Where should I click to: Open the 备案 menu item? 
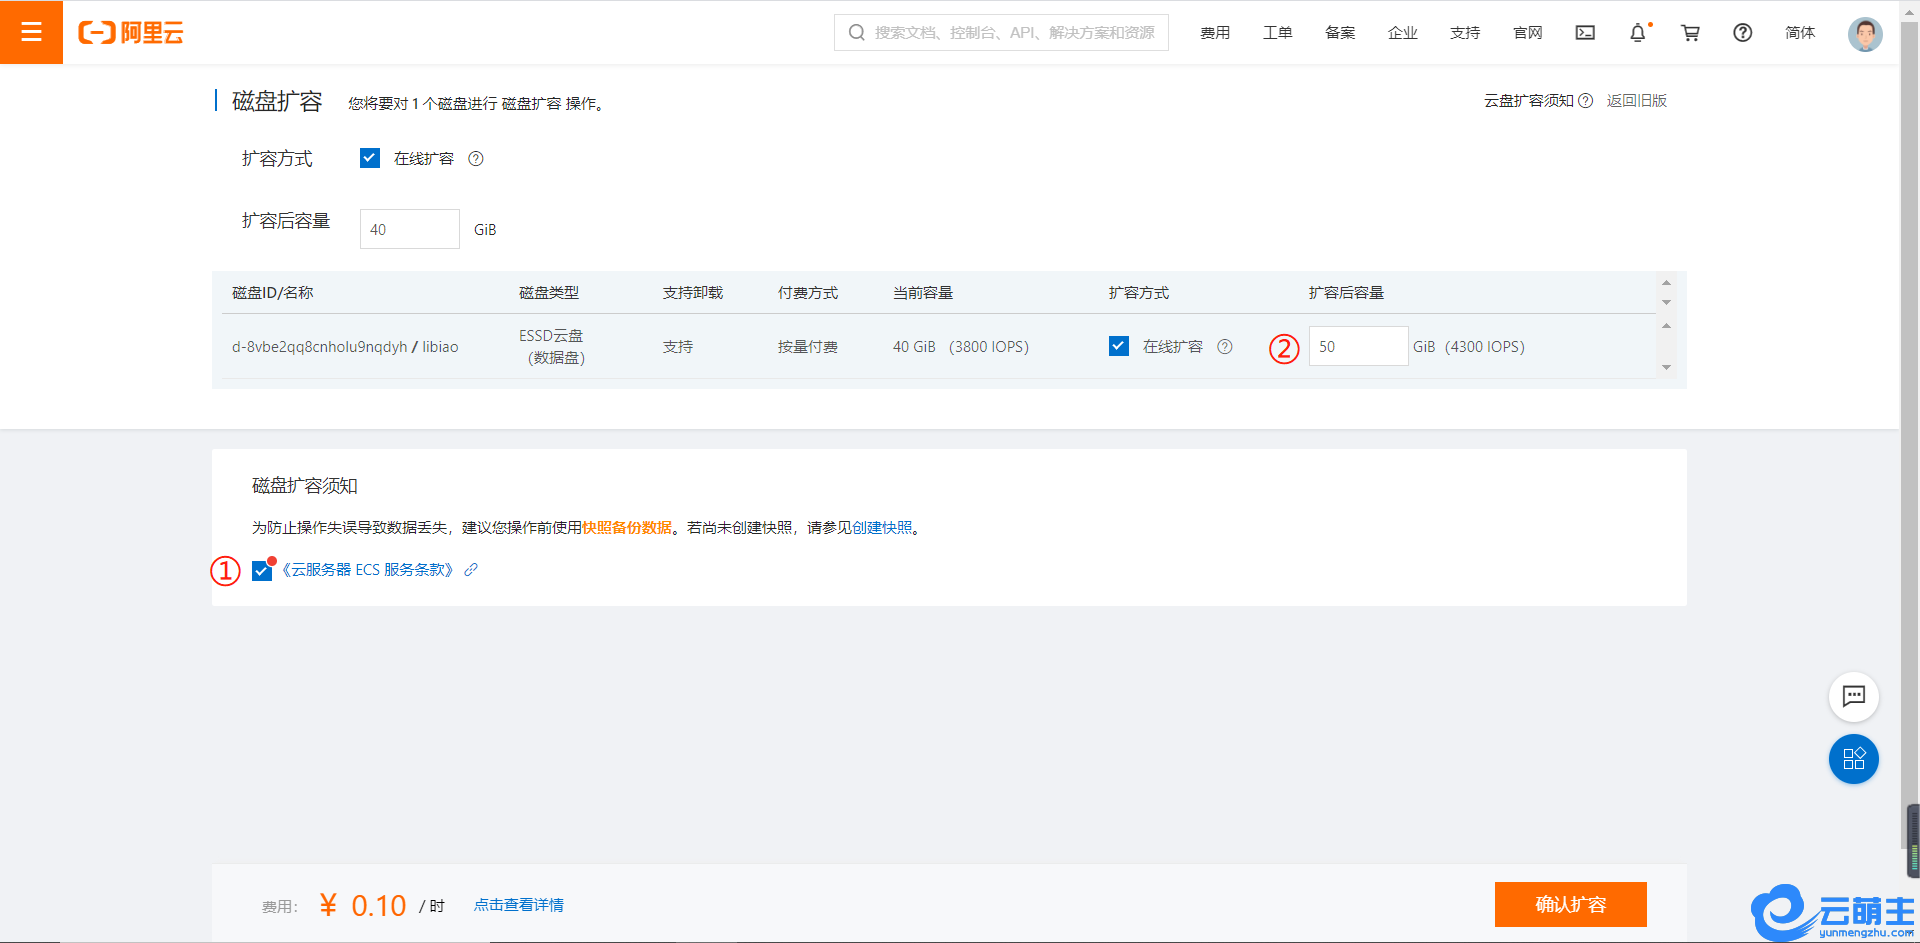pyautogui.click(x=1340, y=33)
